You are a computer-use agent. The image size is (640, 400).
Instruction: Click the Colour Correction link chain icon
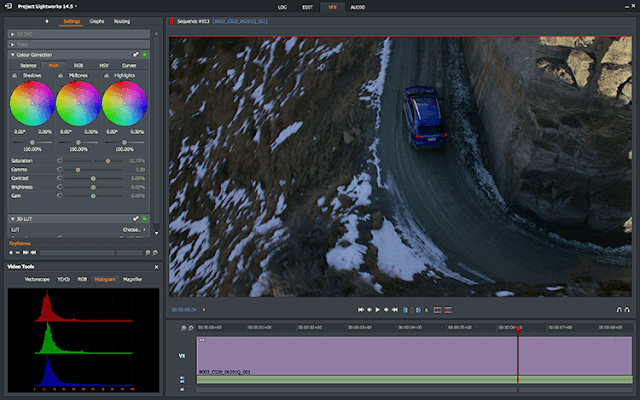click(136, 55)
